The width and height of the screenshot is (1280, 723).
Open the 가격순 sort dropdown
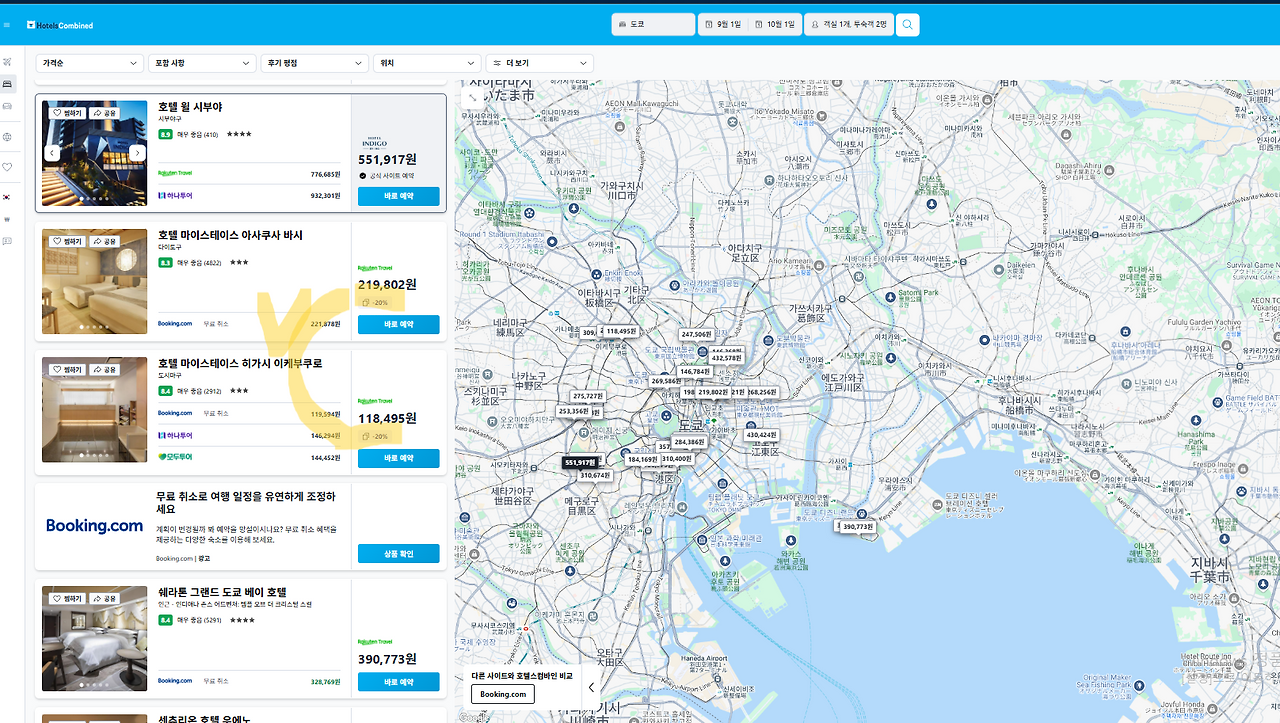point(90,63)
